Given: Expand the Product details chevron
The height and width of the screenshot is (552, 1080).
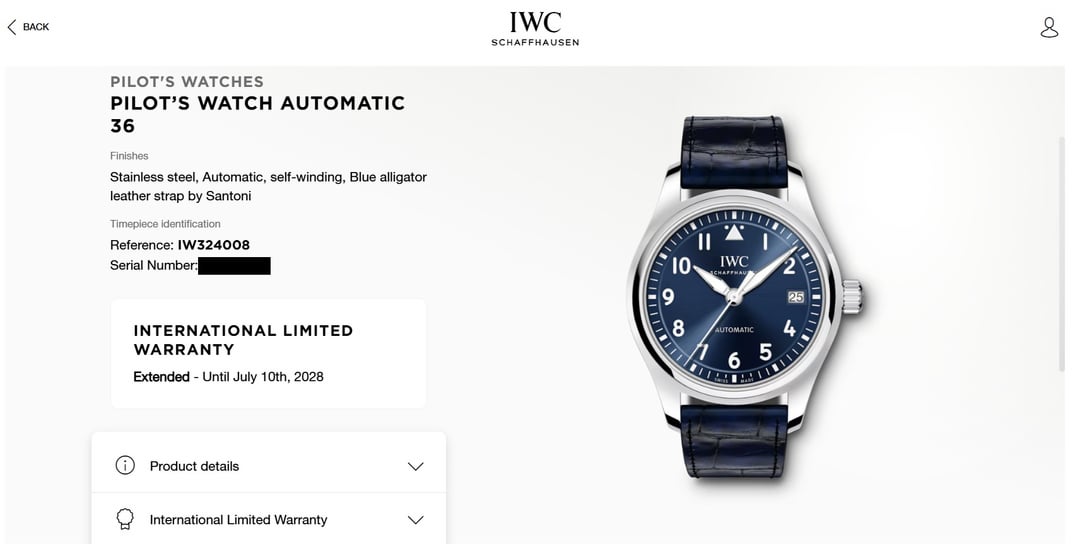Looking at the screenshot, I should tap(415, 467).
